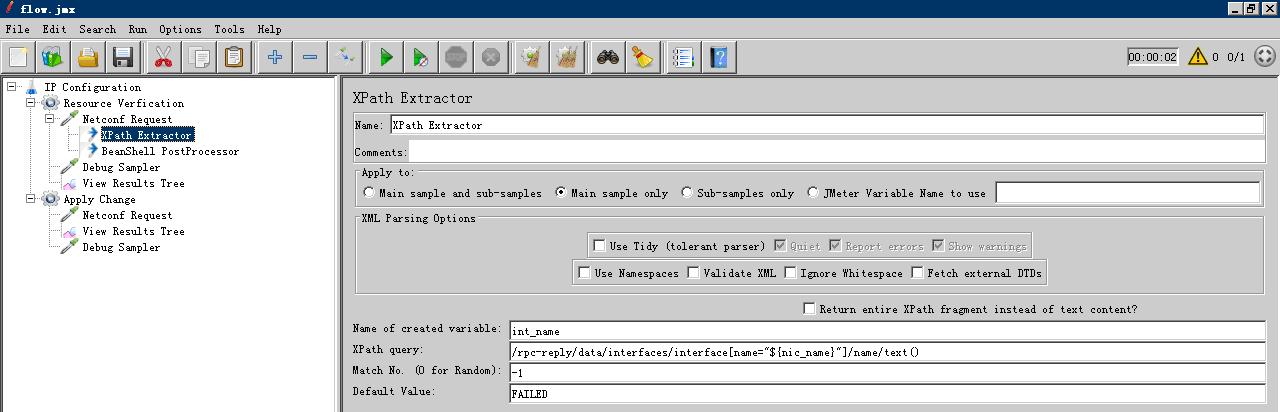Expand all tree nodes with plus icon

275,57
